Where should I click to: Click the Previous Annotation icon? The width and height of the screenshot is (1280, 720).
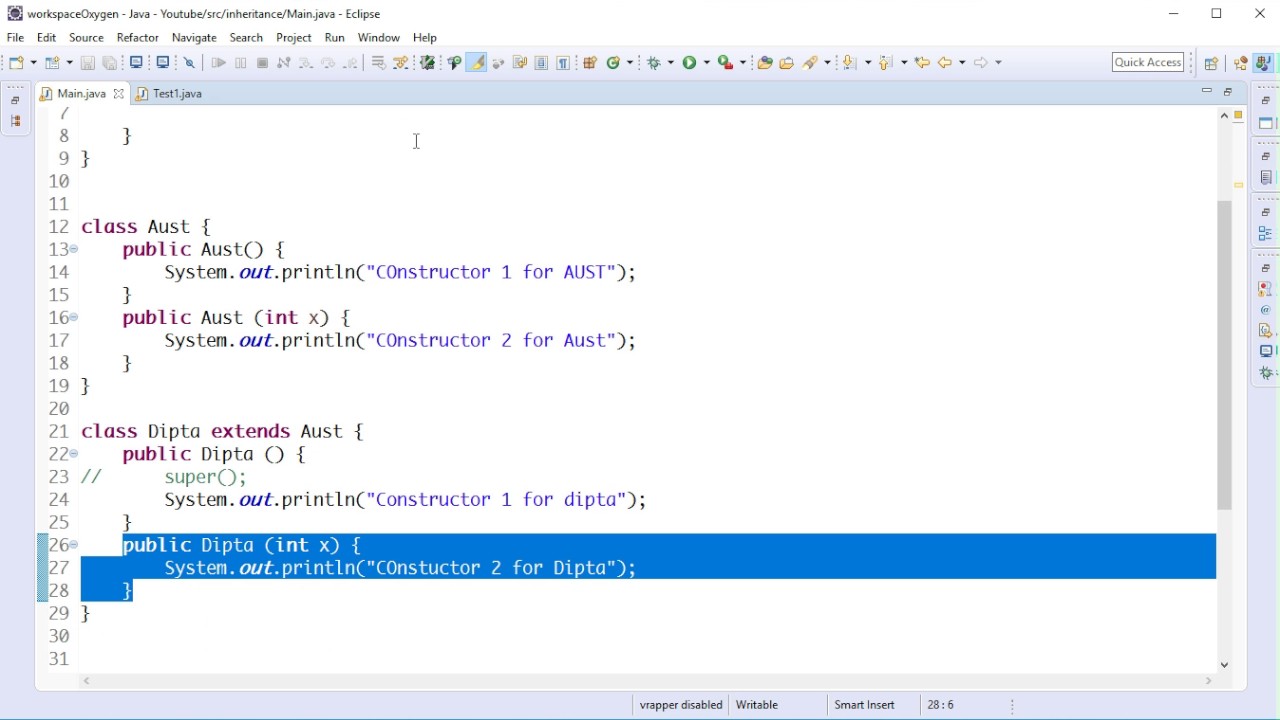point(884,62)
